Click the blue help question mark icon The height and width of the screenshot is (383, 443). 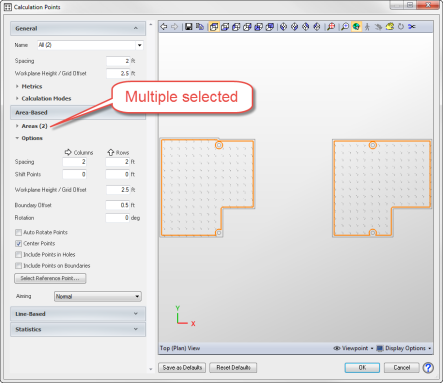pyautogui.click(x=428, y=368)
